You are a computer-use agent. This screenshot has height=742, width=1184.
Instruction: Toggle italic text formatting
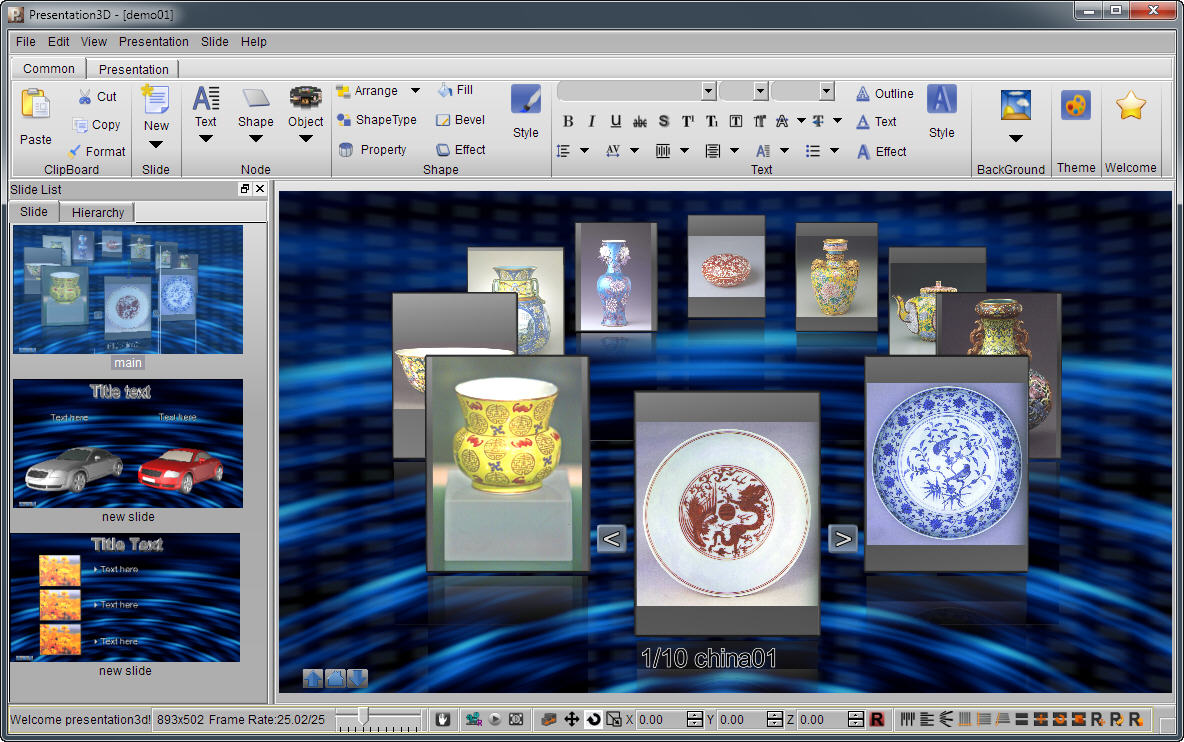coord(592,121)
